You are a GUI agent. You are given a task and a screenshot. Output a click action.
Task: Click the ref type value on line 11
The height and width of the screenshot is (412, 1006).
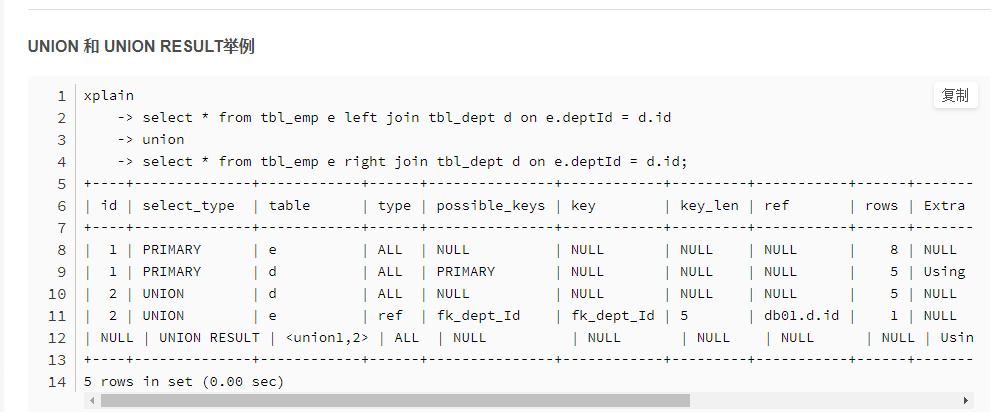pos(390,315)
